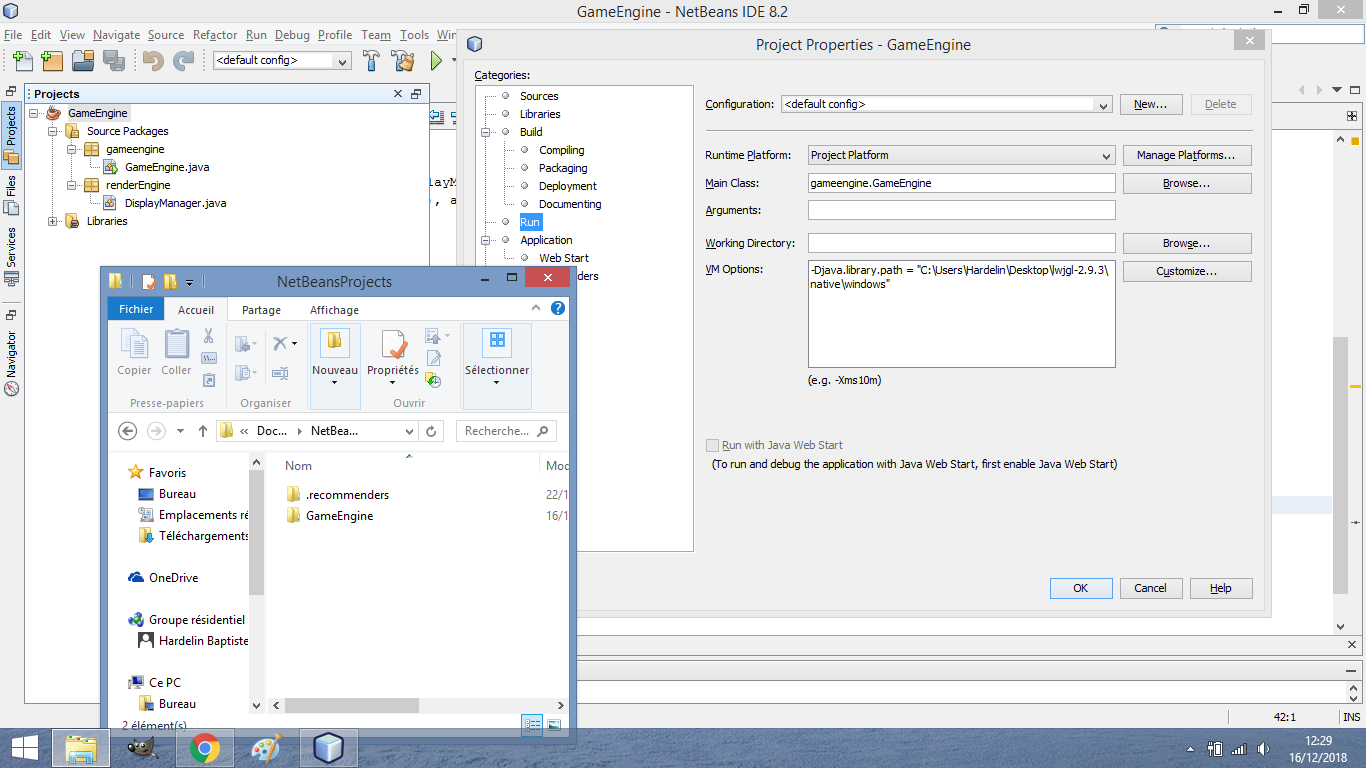Collapse the Explorer ribbon with chevron
This screenshot has height=768, width=1366.
536,309
